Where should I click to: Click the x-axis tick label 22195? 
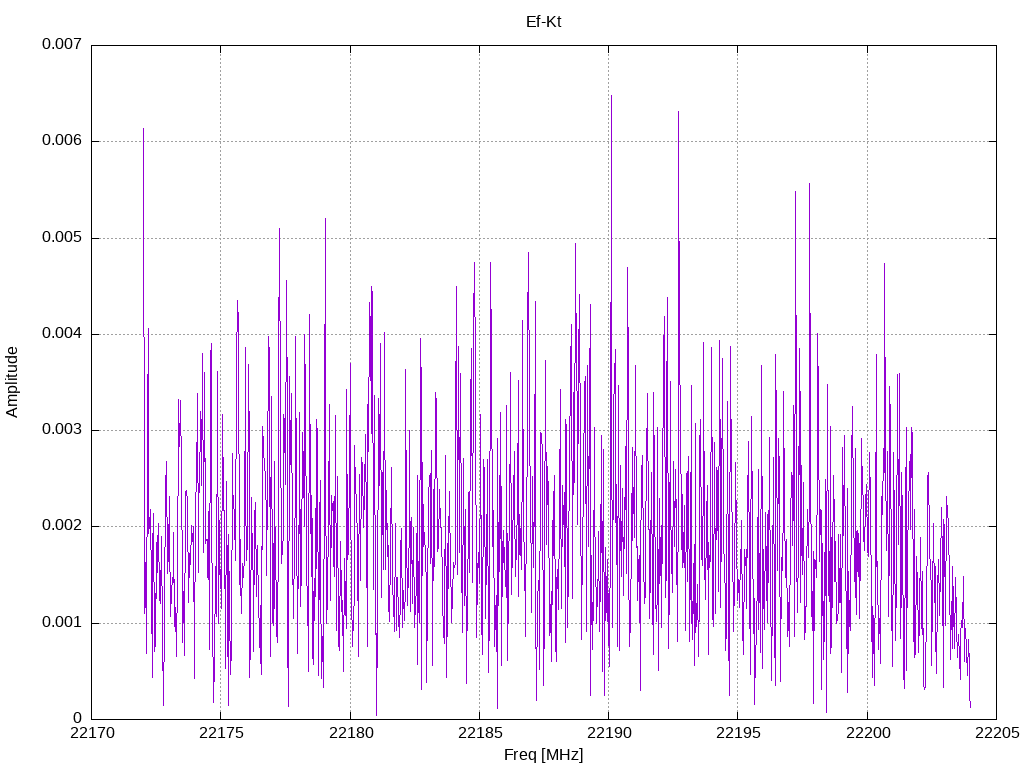tap(739, 733)
